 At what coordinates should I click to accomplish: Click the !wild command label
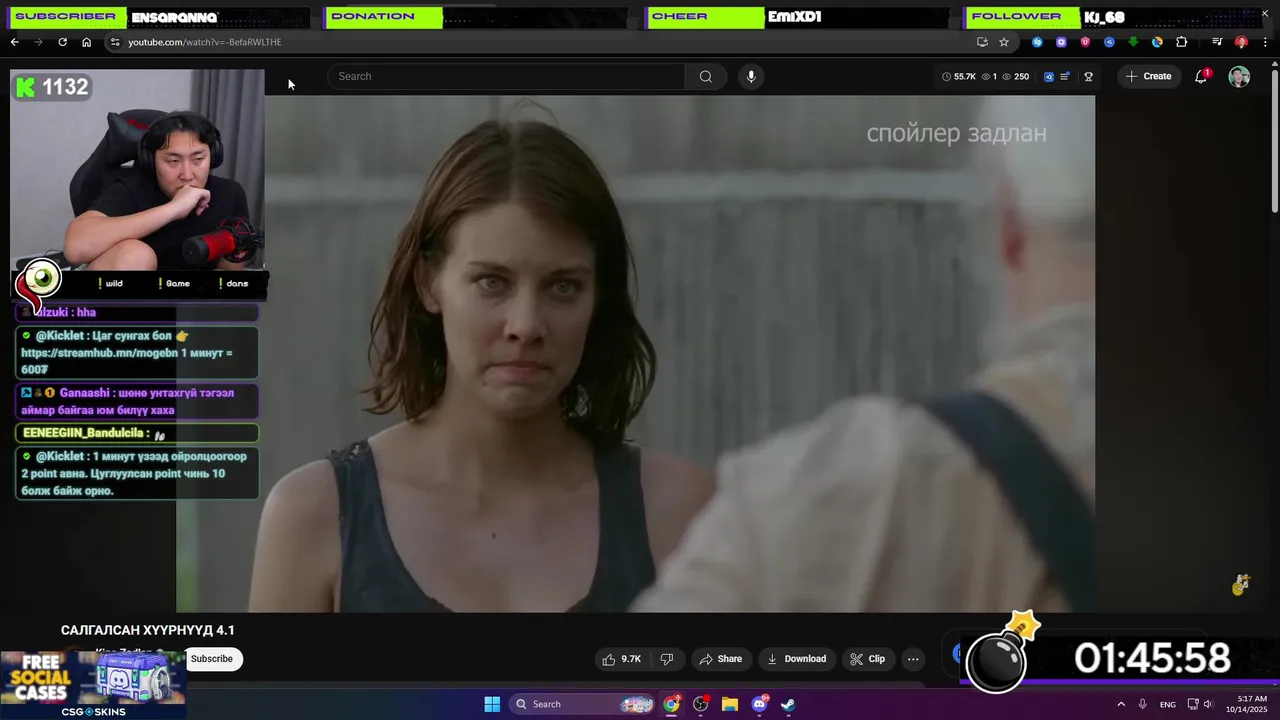click(x=110, y=283)
